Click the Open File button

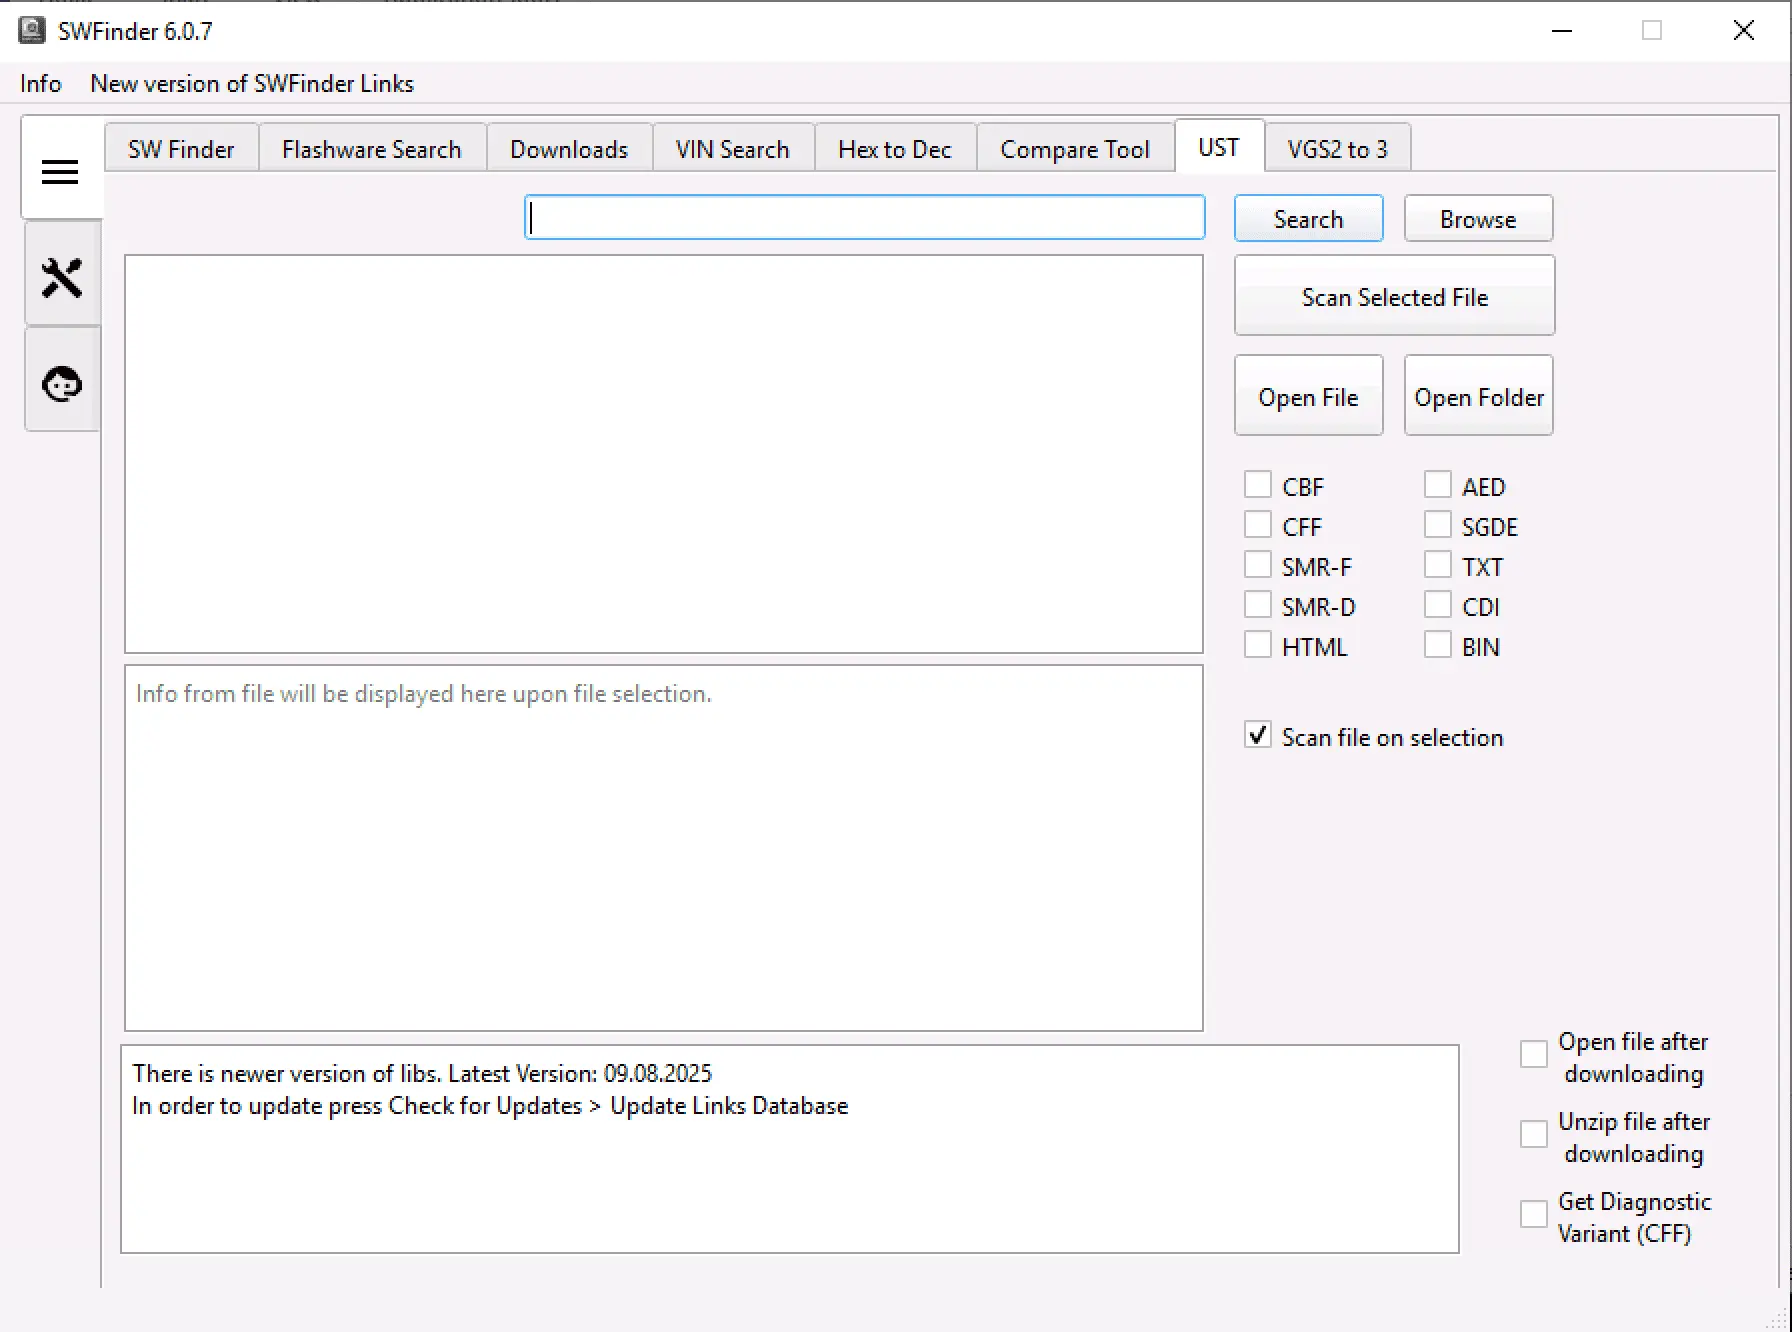coord(1309,396)
